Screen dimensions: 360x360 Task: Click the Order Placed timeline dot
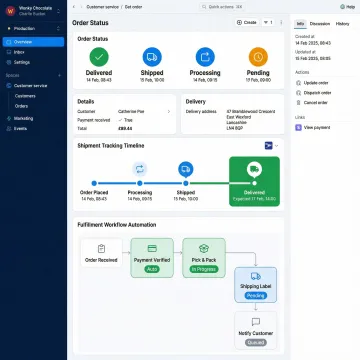[94, 183]
